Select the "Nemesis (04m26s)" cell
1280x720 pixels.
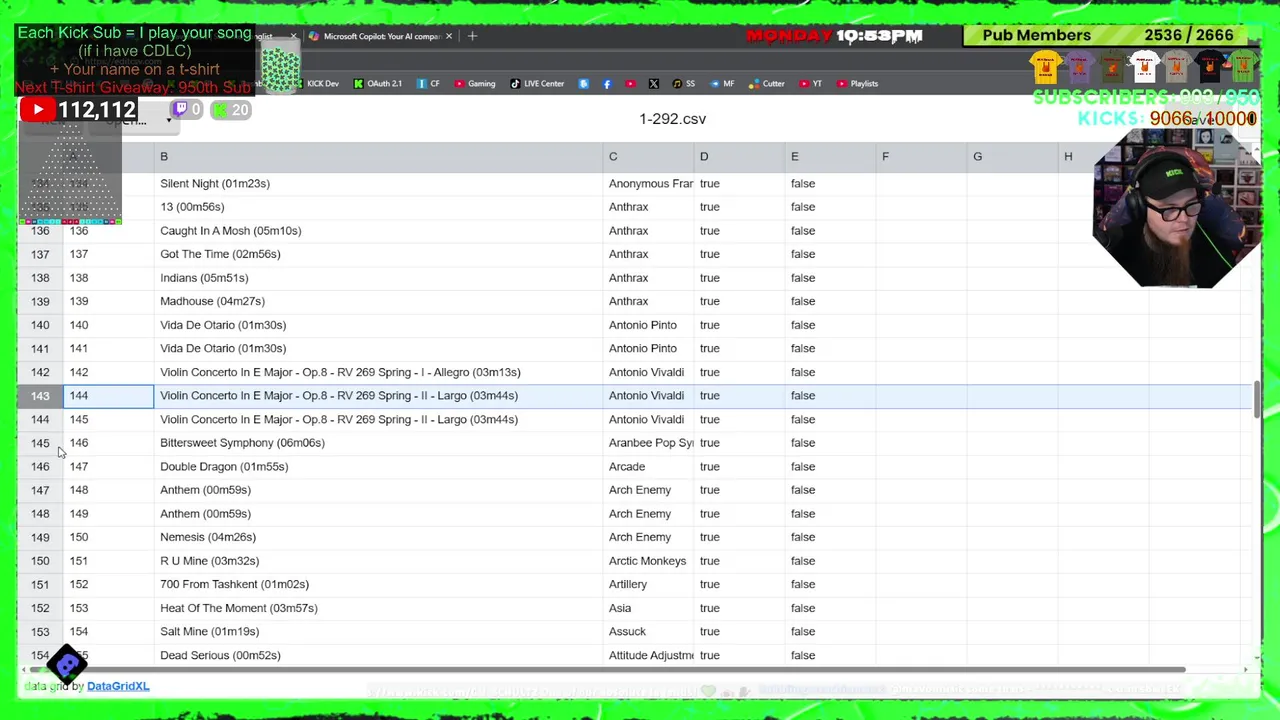pyautogui.click(x=378, y=537)
